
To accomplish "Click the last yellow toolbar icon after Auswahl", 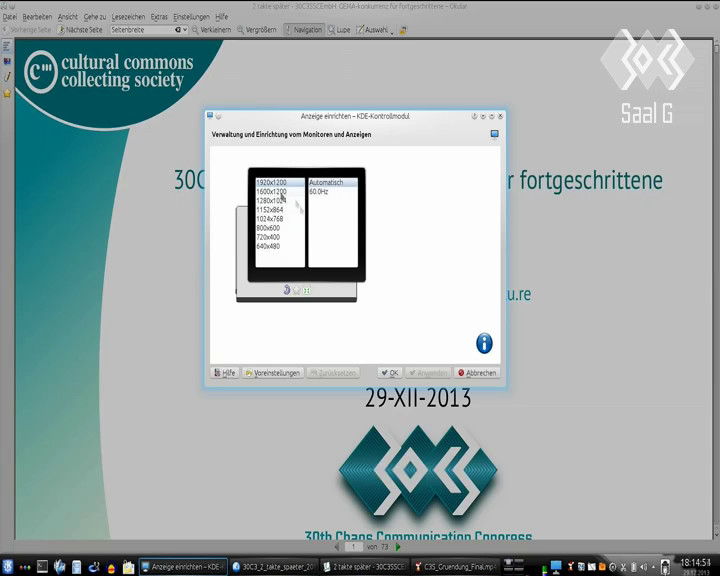I will coord(403,30).
